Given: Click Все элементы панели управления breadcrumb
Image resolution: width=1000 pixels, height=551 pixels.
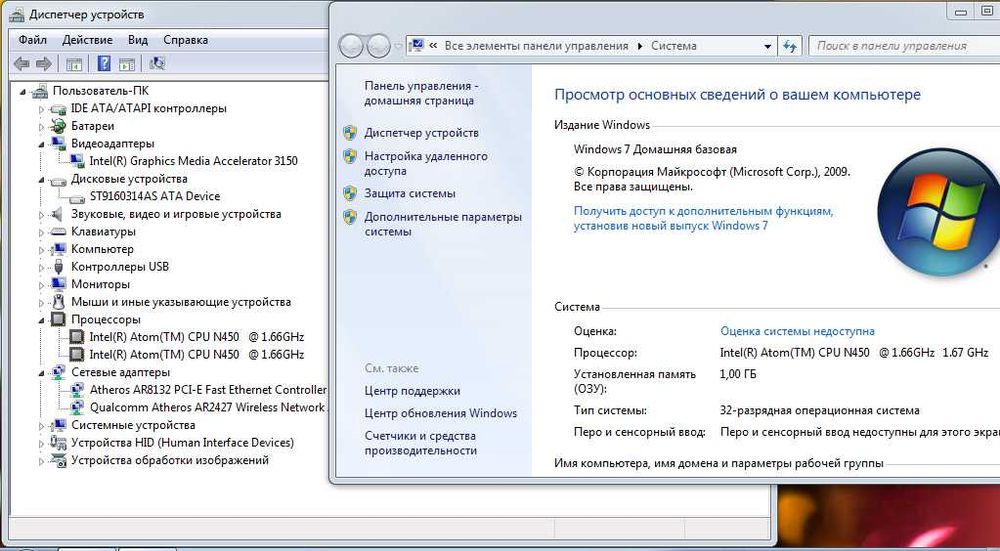Looking at the screenshot, I should [536, 46].
